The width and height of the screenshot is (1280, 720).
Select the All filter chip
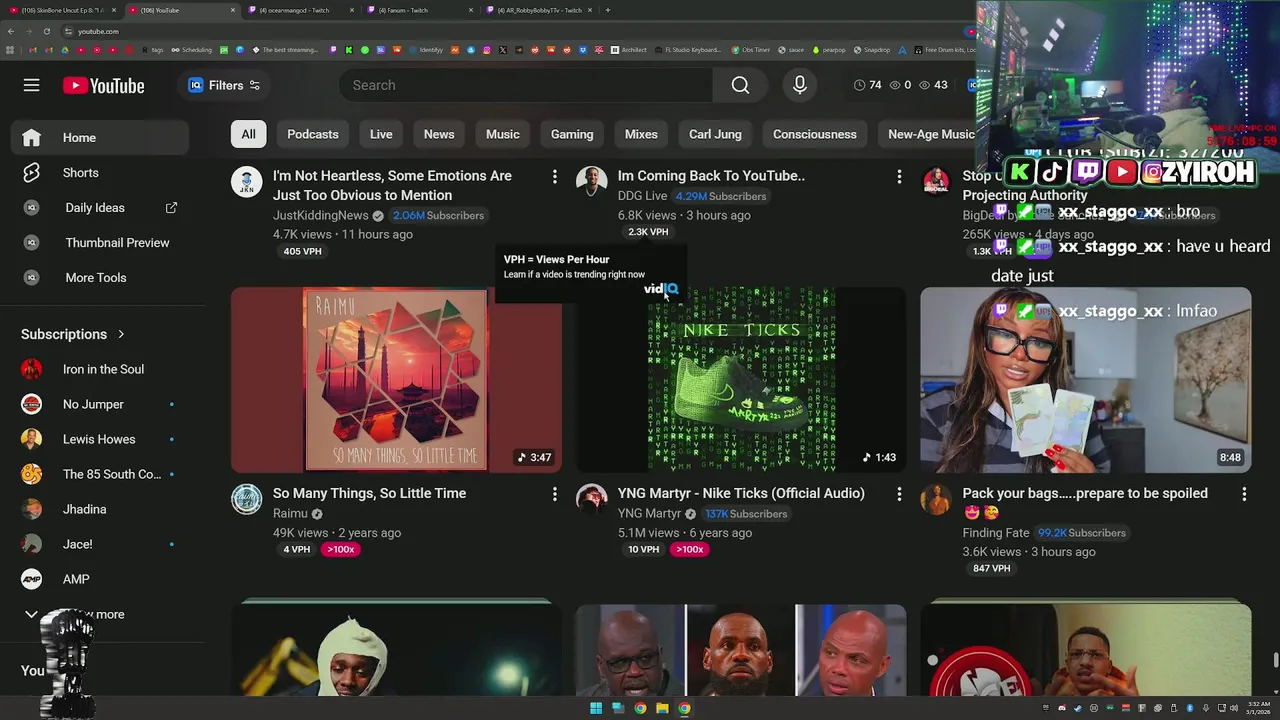coord(248,134)
